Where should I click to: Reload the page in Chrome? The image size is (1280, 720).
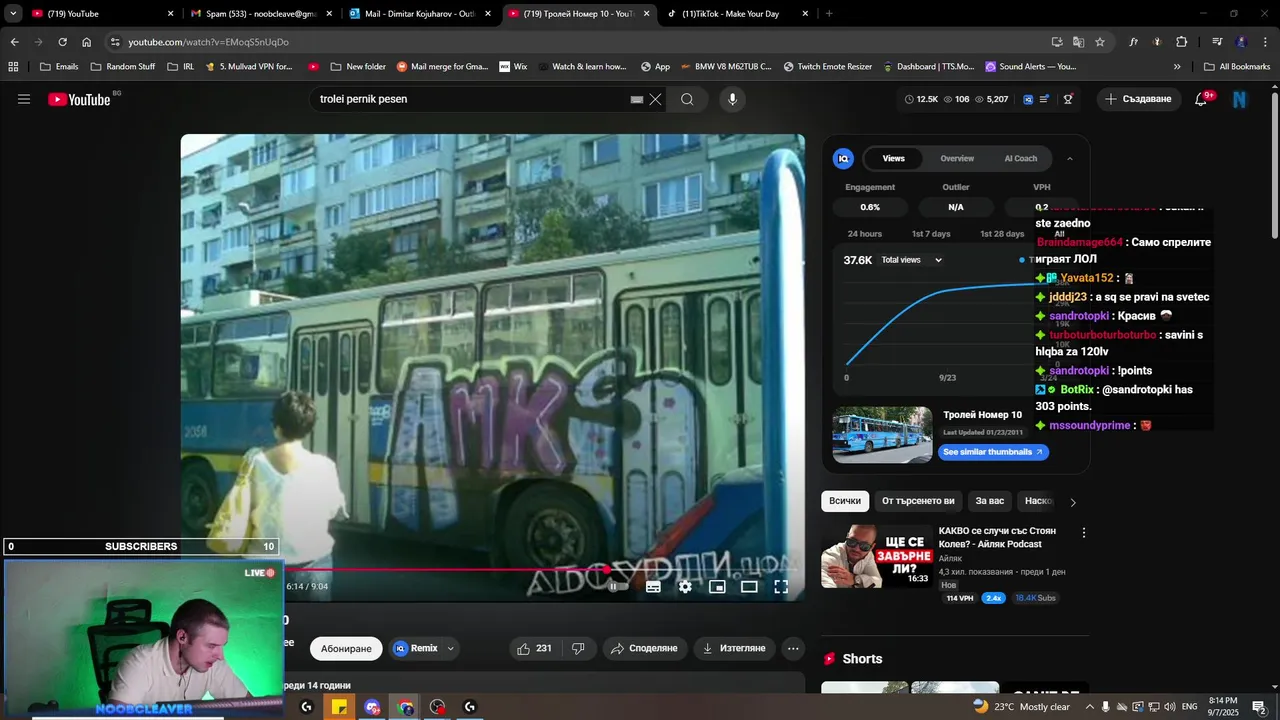pos(62,42)
